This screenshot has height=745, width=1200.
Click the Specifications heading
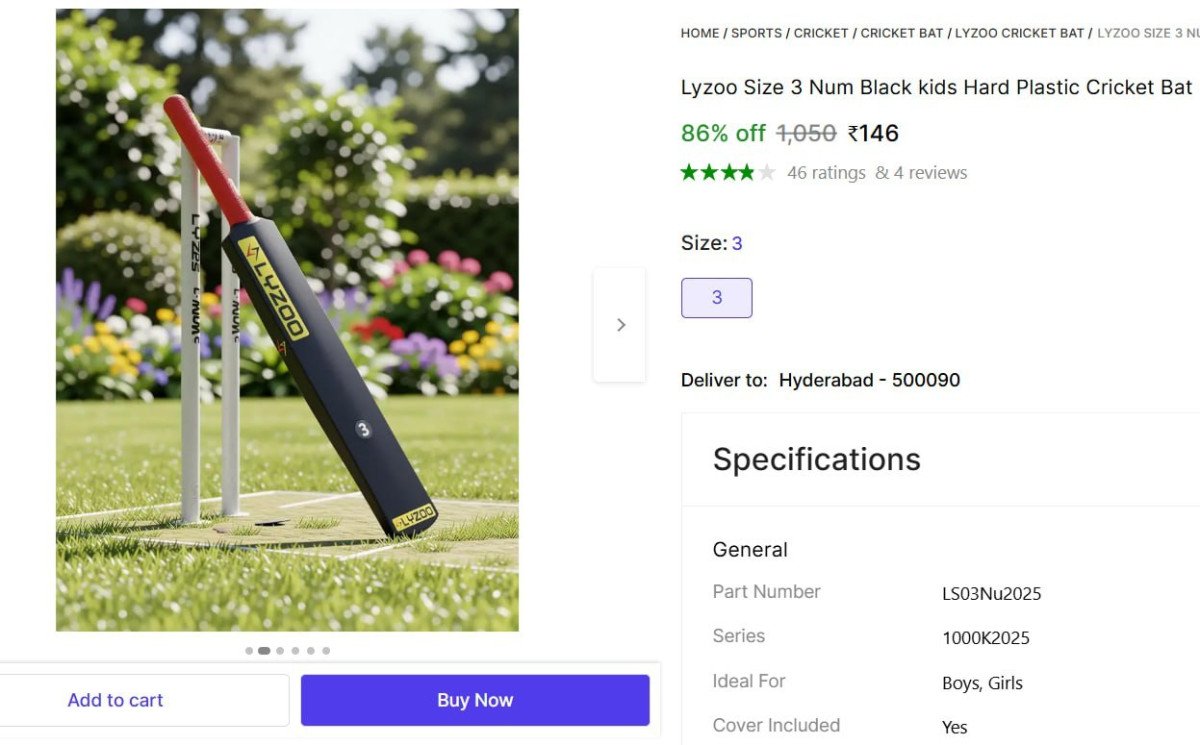coord(816,459)
